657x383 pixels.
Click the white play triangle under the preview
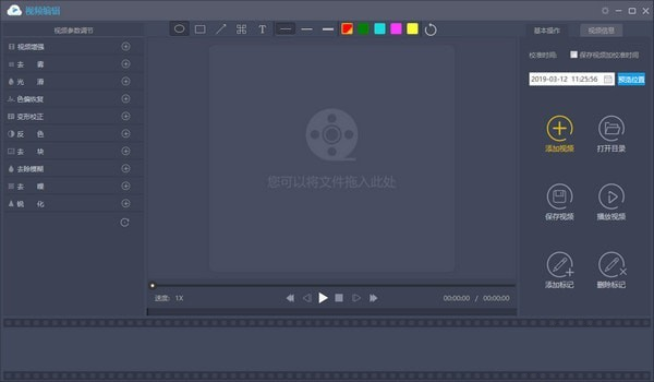[323, 298]
